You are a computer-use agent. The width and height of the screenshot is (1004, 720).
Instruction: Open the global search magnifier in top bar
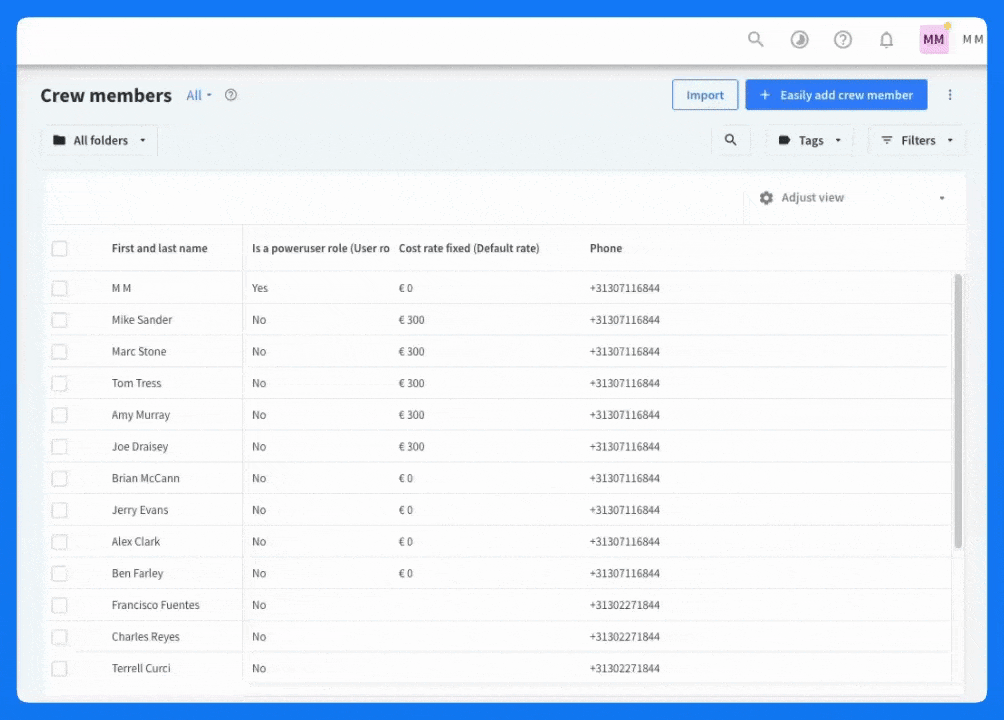756,40
